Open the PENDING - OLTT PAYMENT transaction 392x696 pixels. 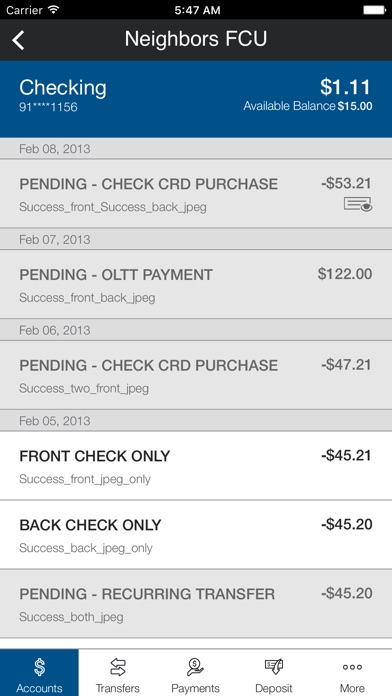196,284
